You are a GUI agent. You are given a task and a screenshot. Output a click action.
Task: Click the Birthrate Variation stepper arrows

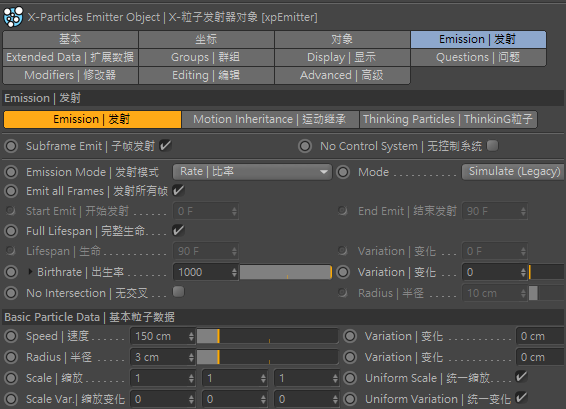tap(523, 272)
